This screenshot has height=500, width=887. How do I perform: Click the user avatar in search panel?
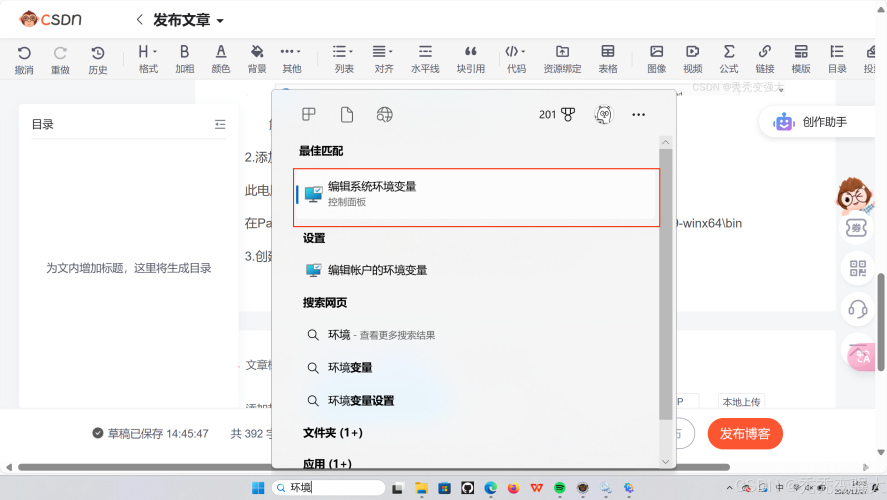pyautogui.click(x=604, y=115)
